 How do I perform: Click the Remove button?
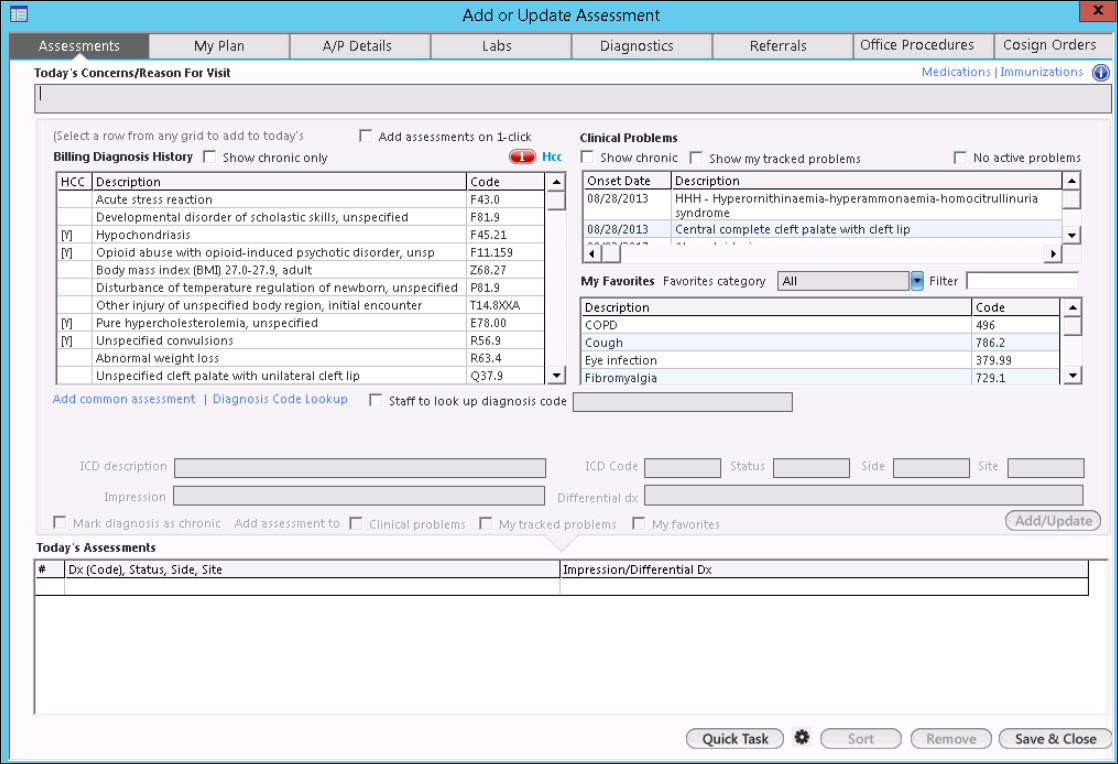coord(951,739)
